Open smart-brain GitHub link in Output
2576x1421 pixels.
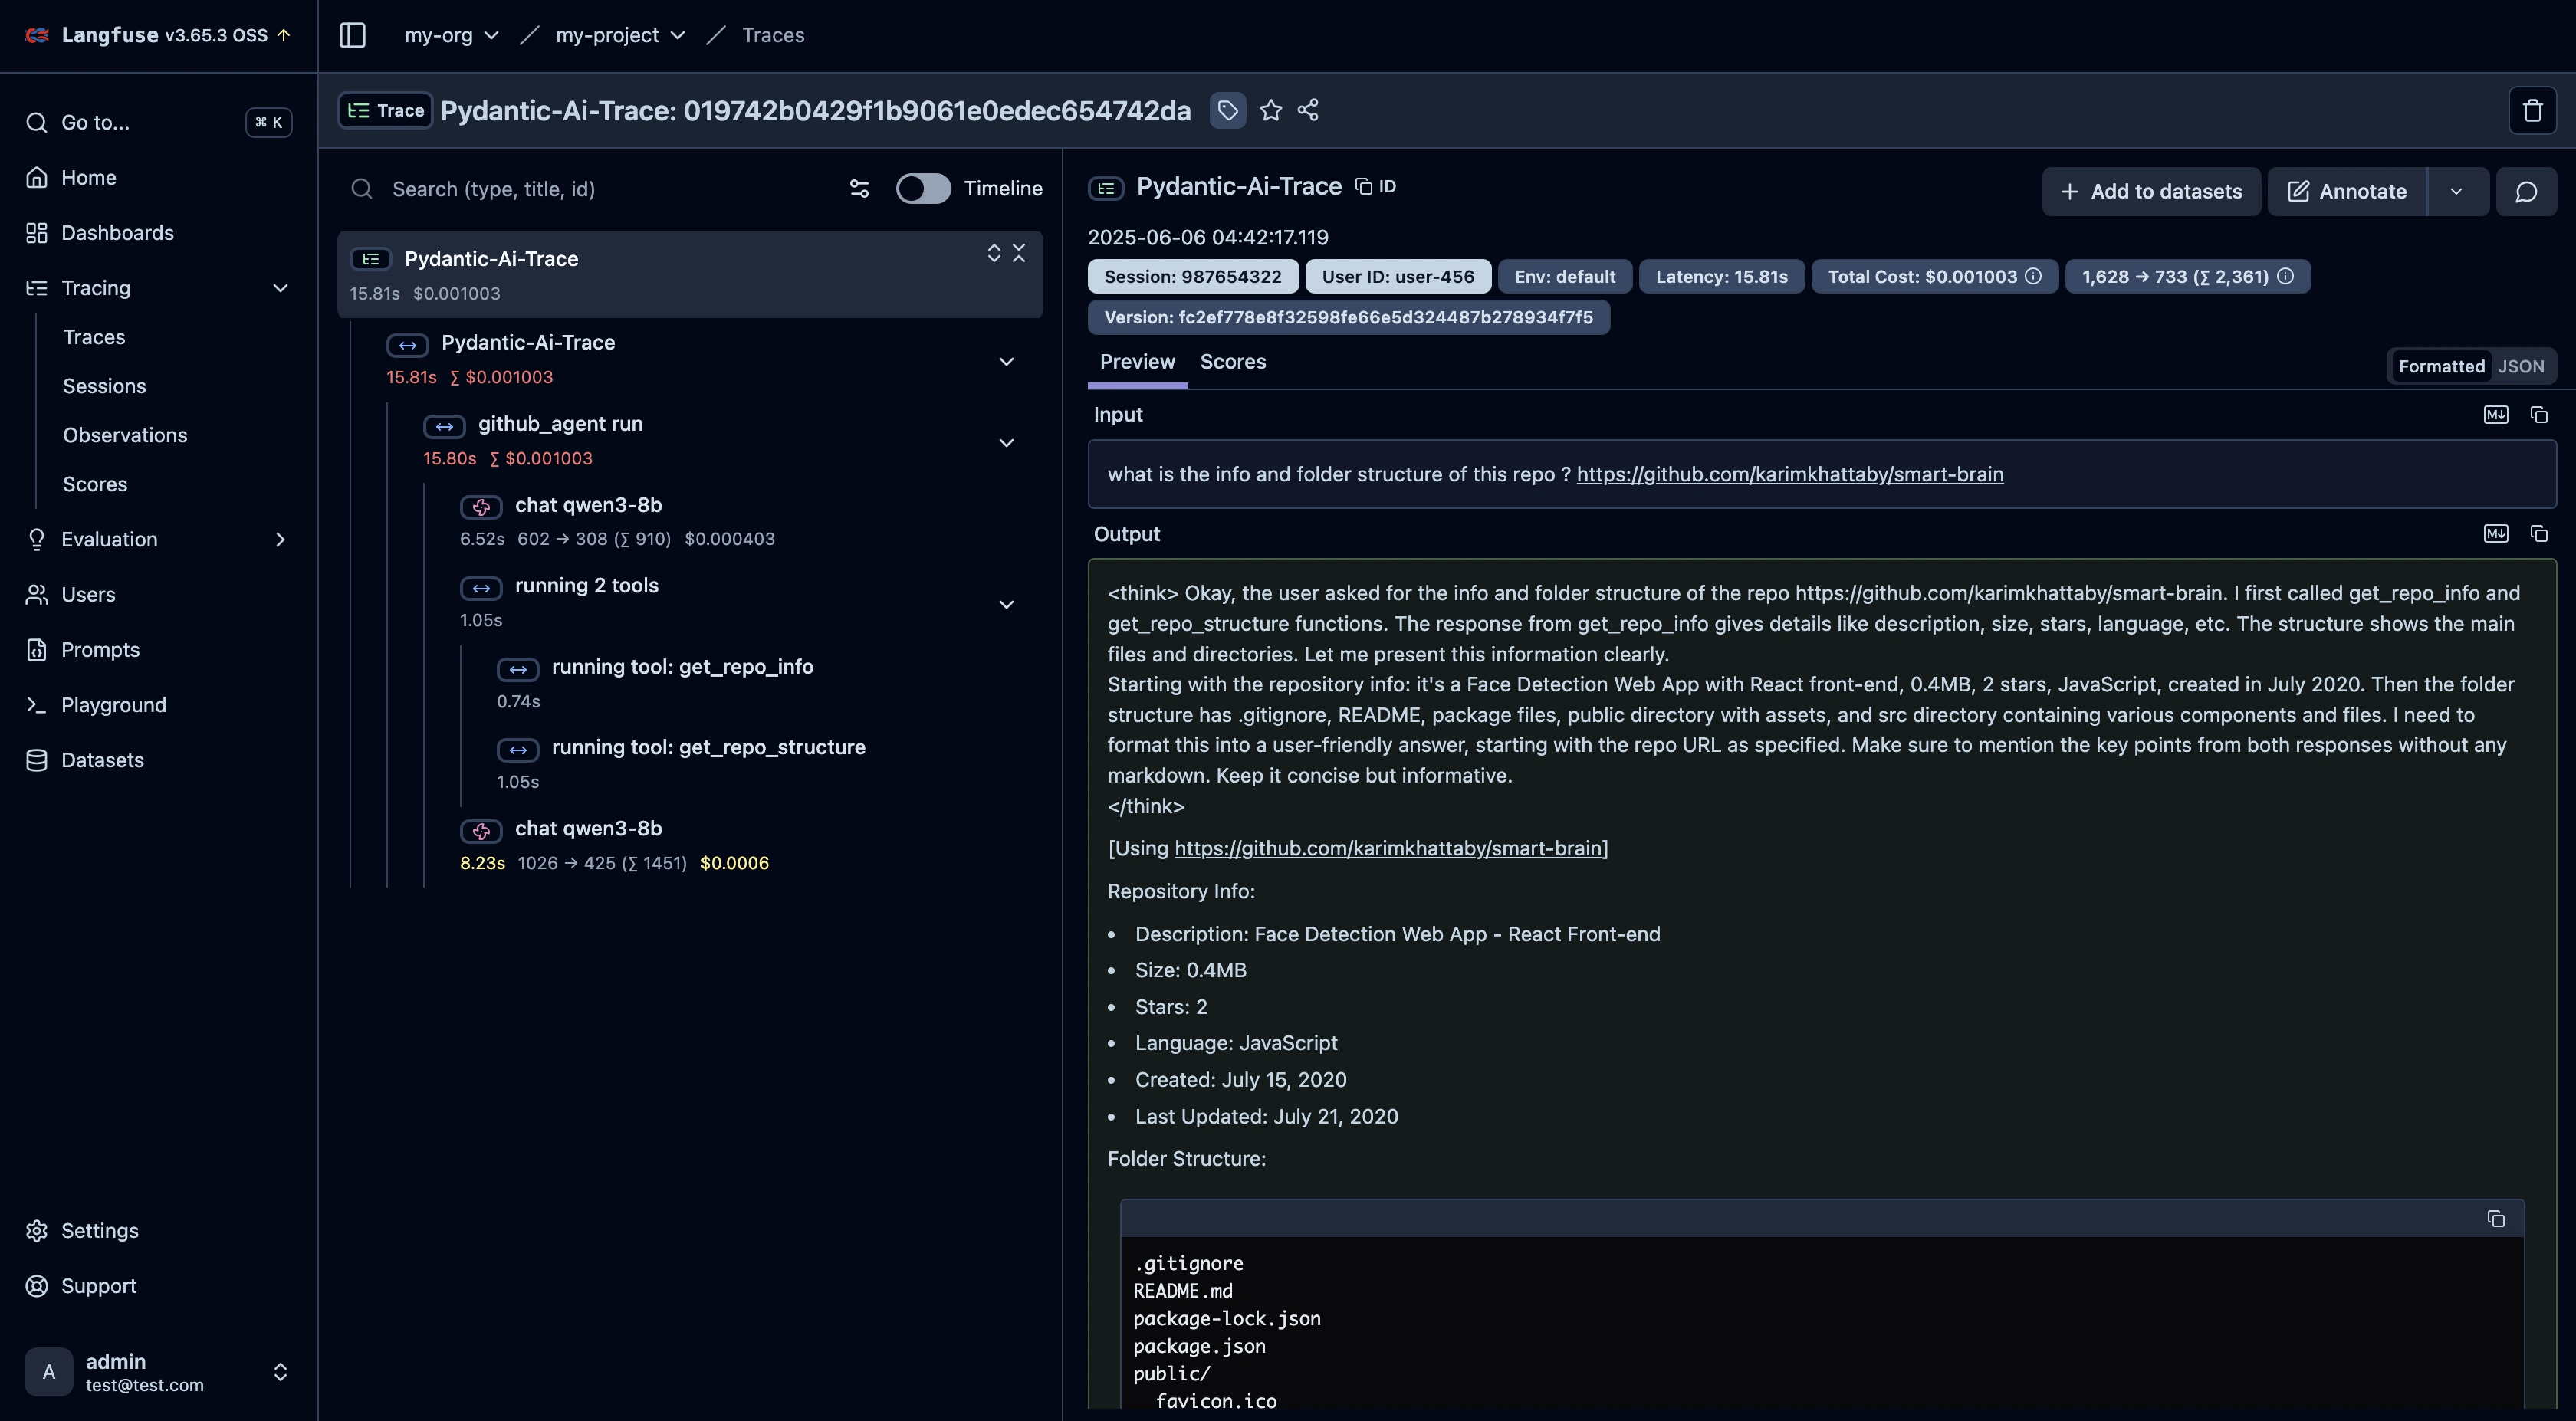pos(1388,849)
